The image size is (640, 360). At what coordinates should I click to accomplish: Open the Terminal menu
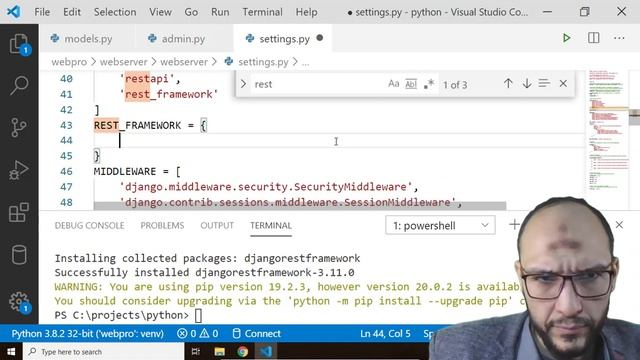click(262, 12)
